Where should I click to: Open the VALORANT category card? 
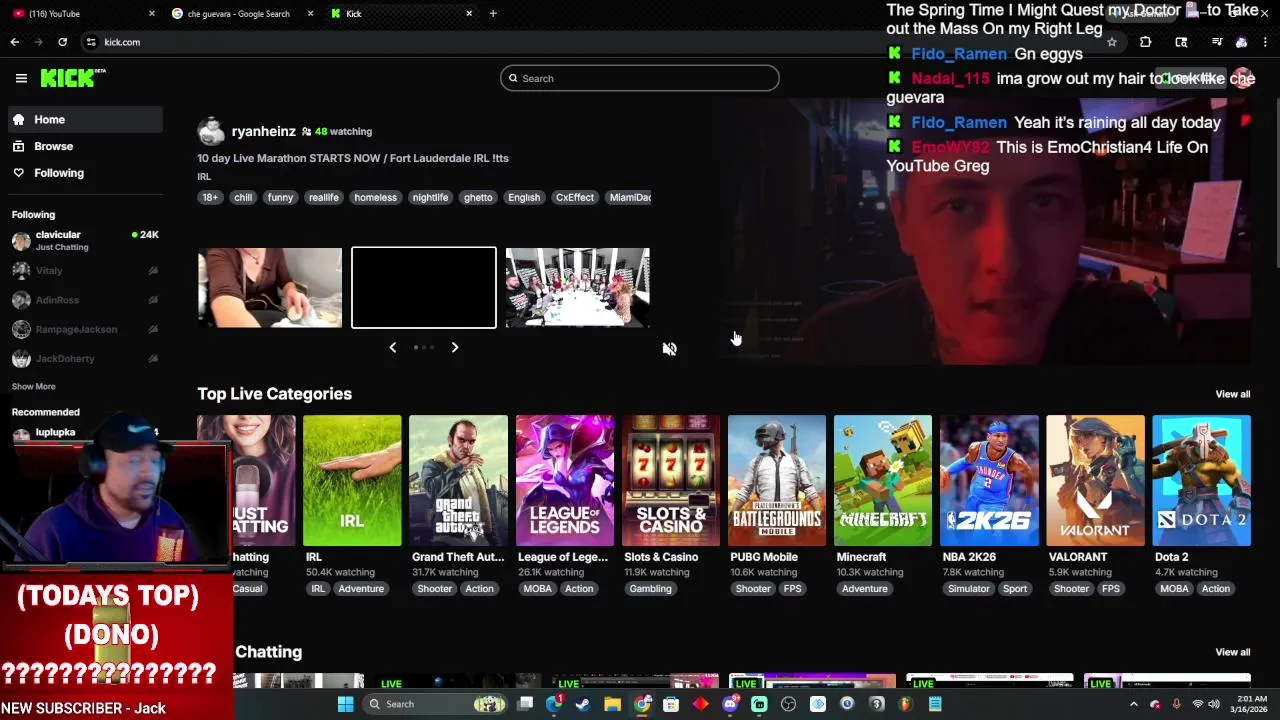1095,480
